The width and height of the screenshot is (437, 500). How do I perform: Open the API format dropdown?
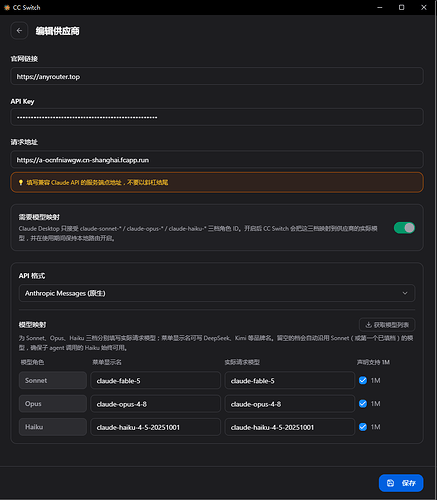tap(217, 293)
